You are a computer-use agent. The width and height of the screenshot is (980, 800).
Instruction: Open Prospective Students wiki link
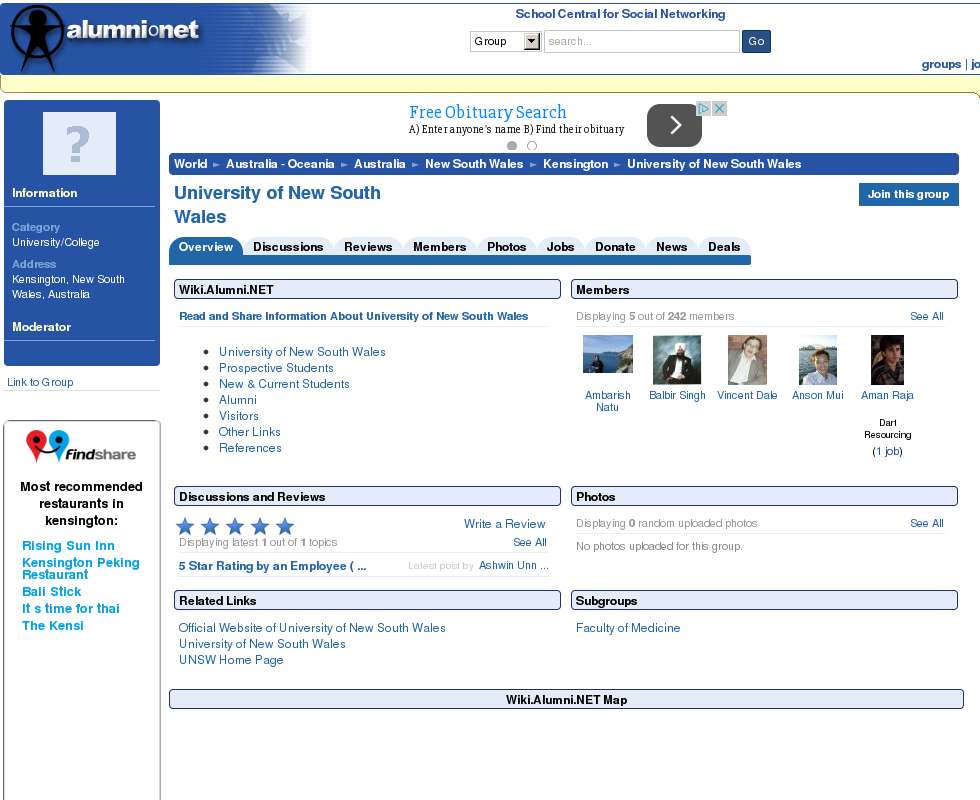276,368
